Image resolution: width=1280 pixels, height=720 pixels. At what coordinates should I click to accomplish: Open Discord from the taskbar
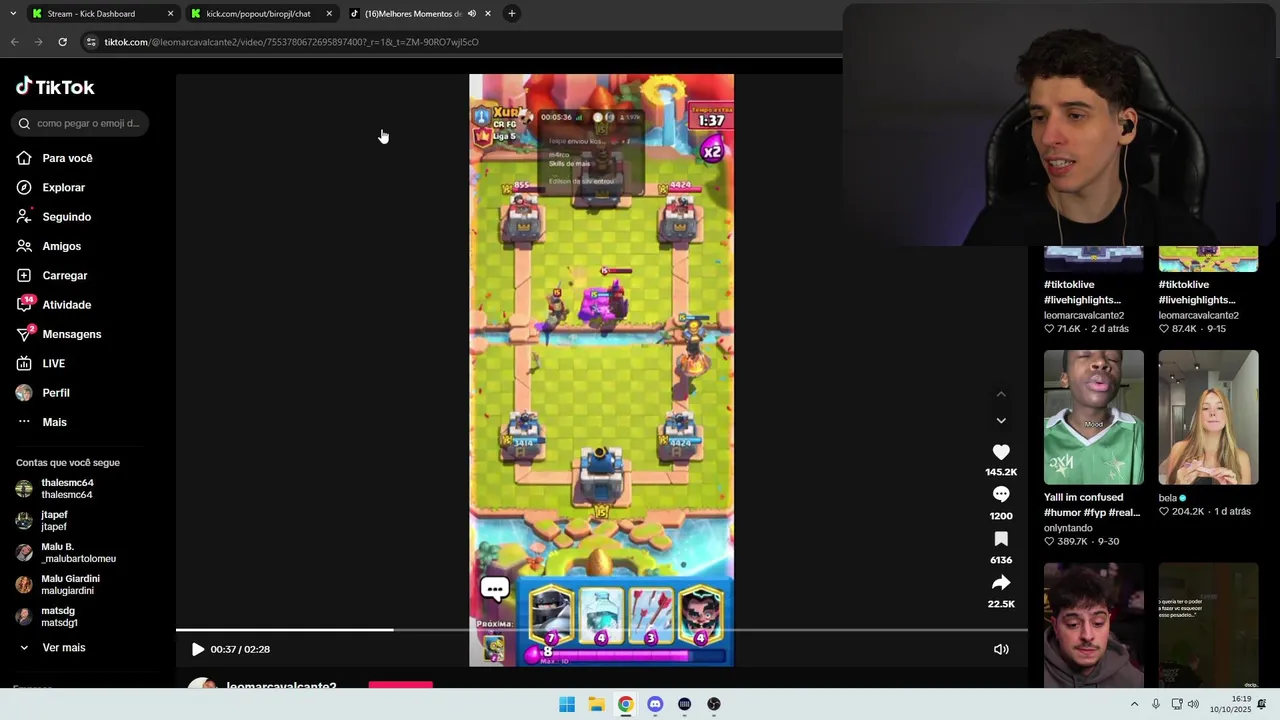(x=655, y=704)
